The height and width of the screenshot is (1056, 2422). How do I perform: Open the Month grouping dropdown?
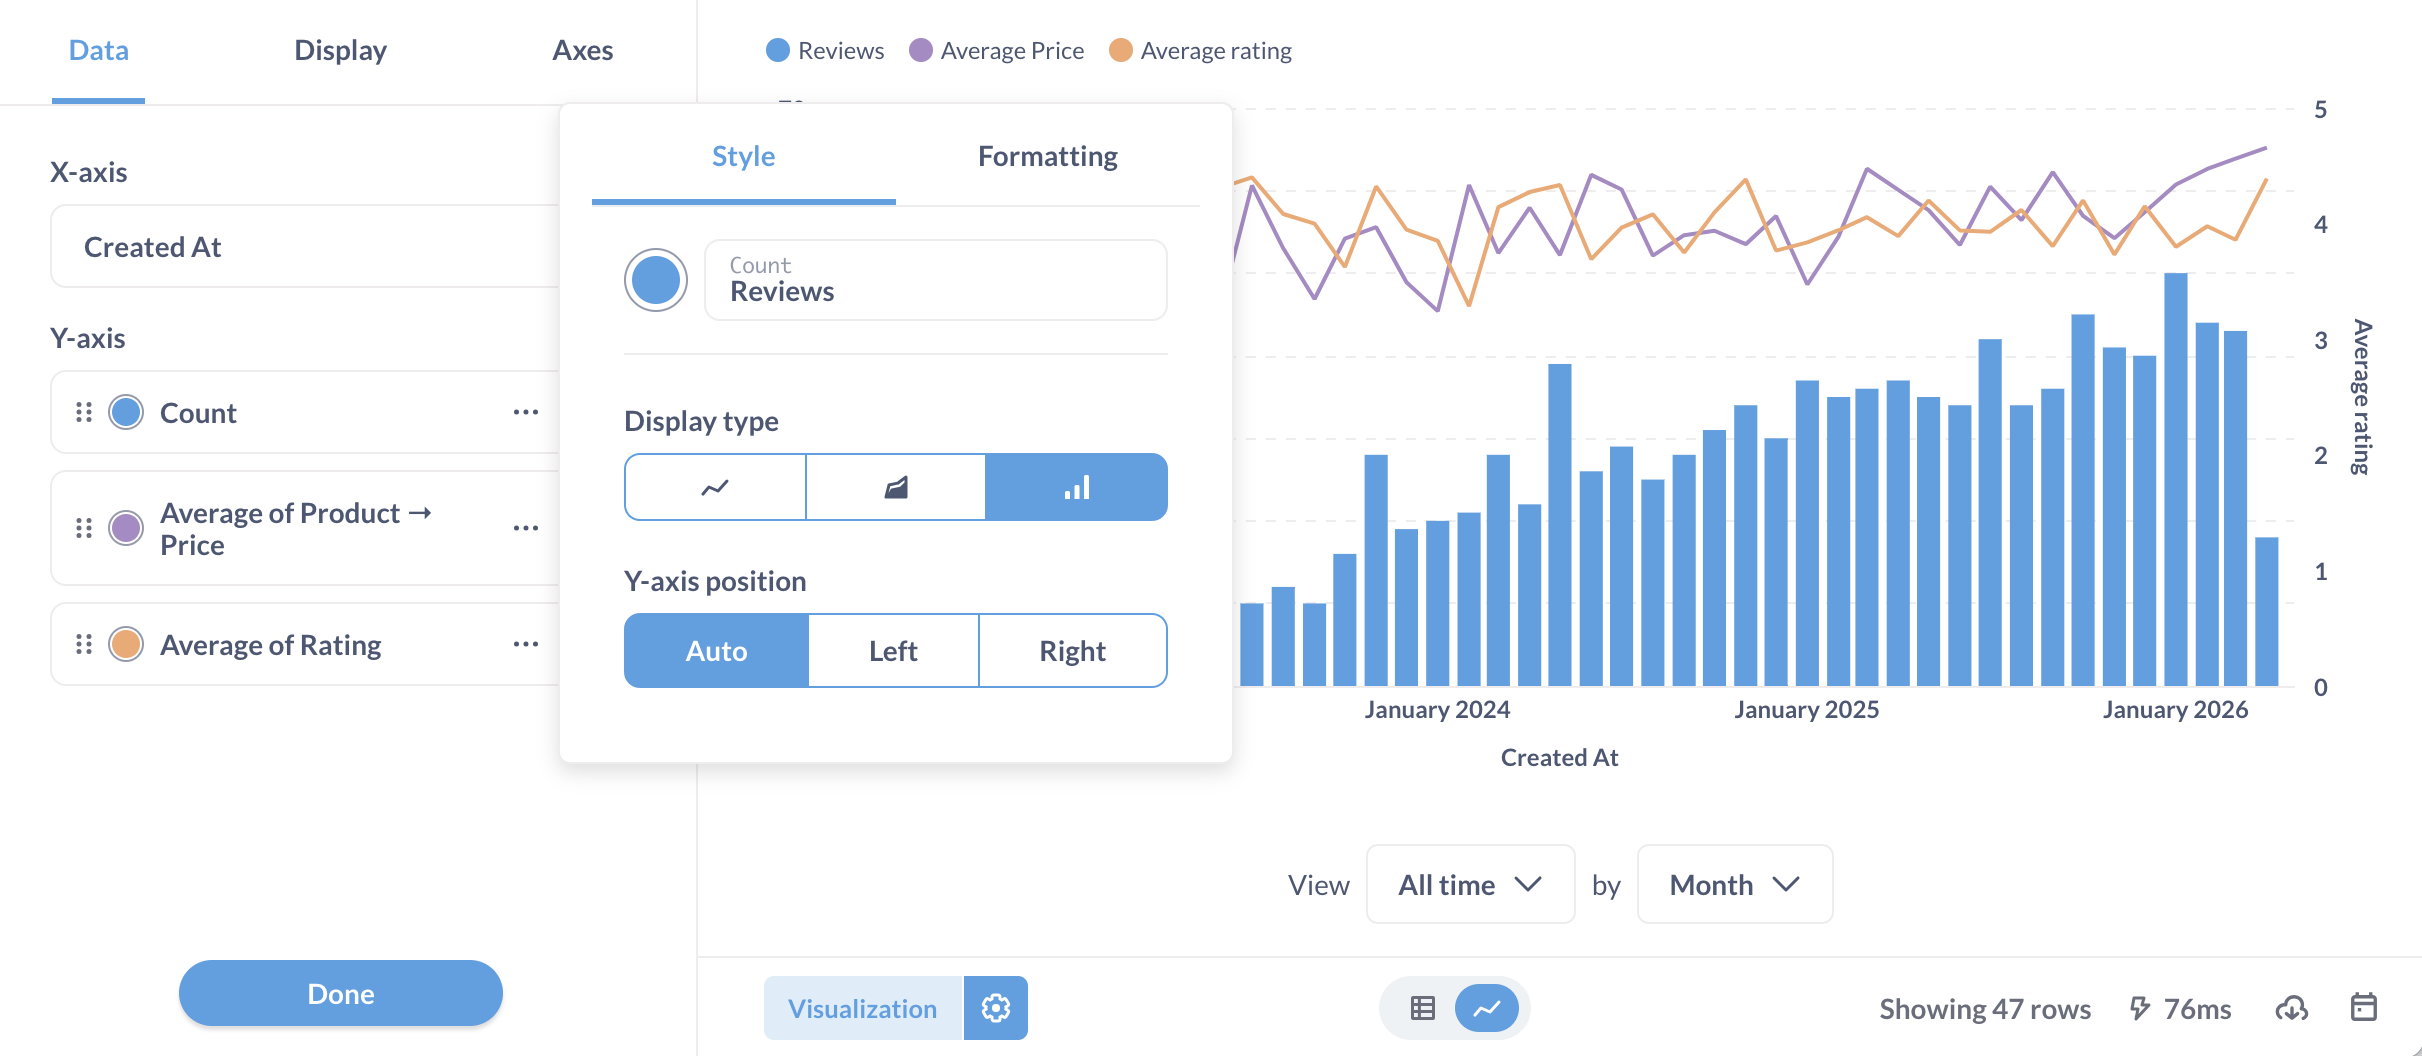point(1733,884)
